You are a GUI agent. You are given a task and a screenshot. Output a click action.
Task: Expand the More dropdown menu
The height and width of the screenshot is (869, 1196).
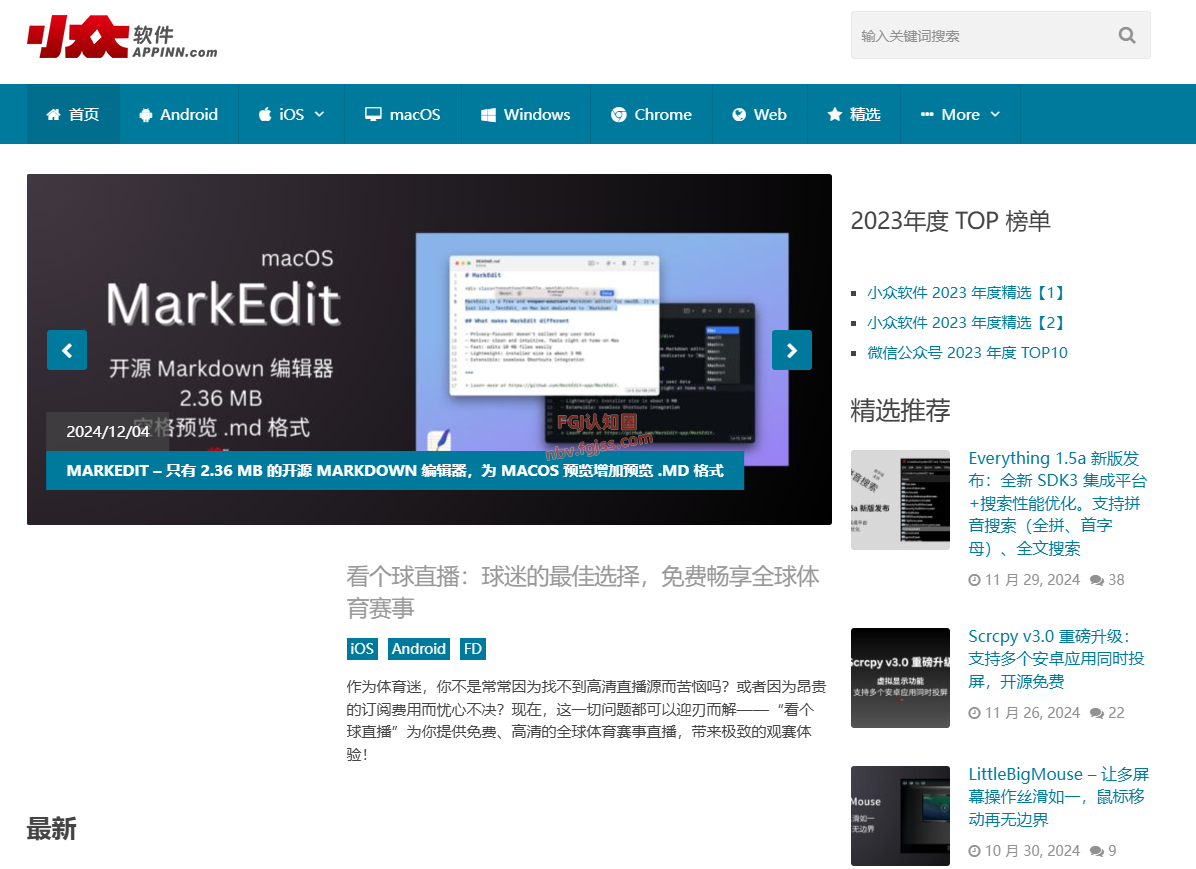coord(960,115)
